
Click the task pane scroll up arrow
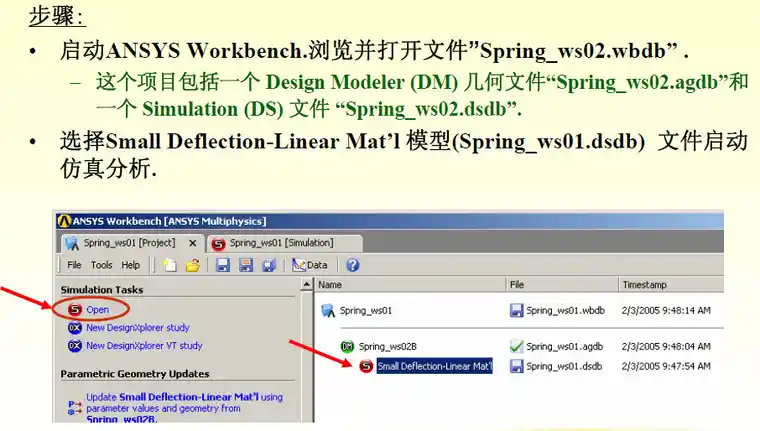pyautogui.click(x=307, y=284)
